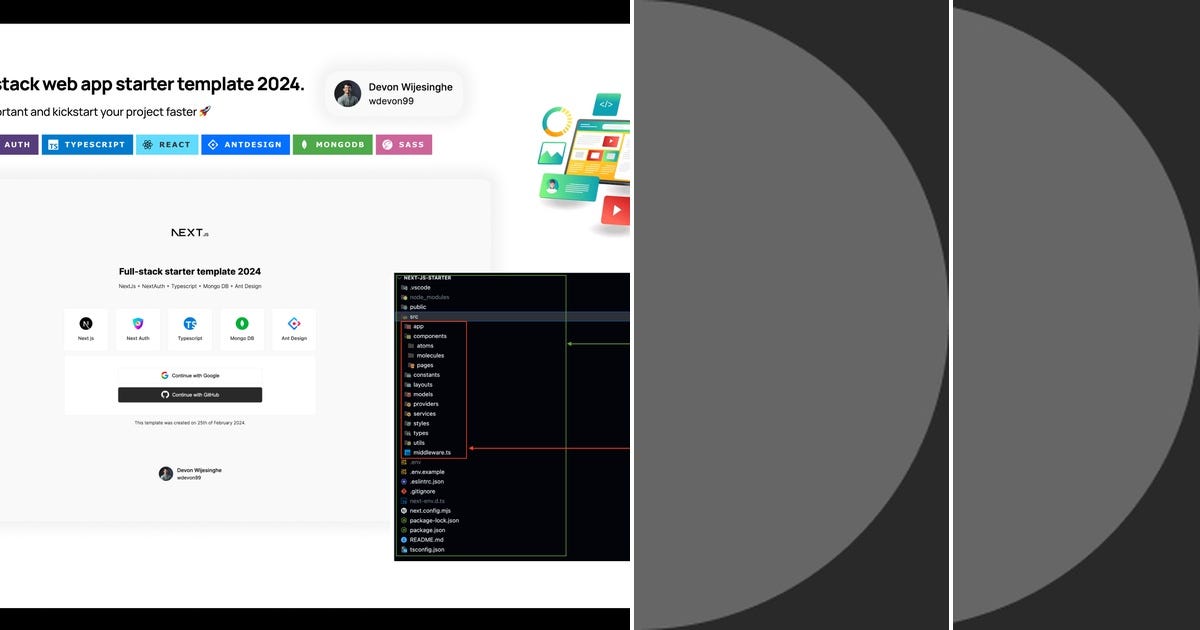Click the git icon beside .gitignore

point(403,491)
